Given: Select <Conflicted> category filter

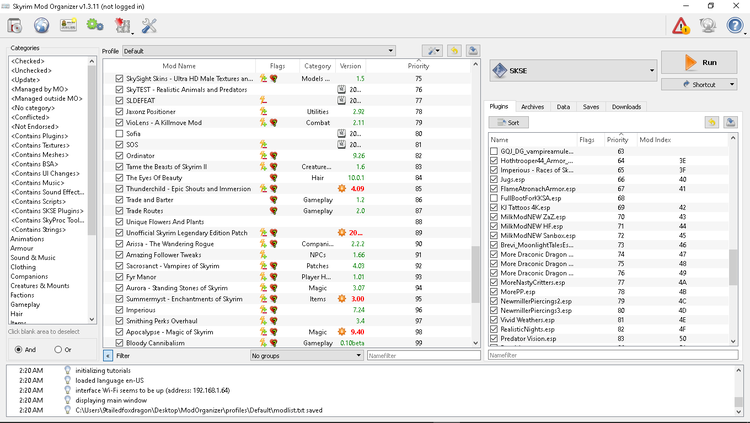Looking at the screenshot, I should [30, 117].
